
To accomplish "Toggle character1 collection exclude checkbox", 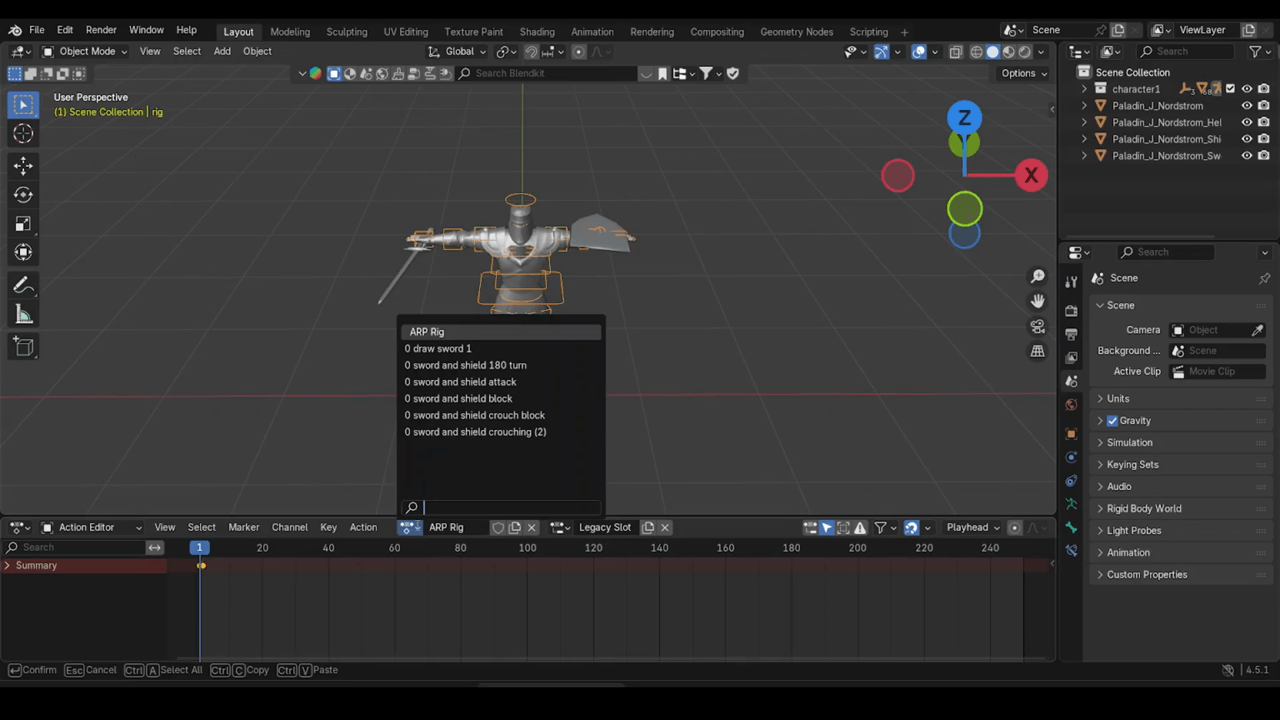I will tap(1231, 89).
